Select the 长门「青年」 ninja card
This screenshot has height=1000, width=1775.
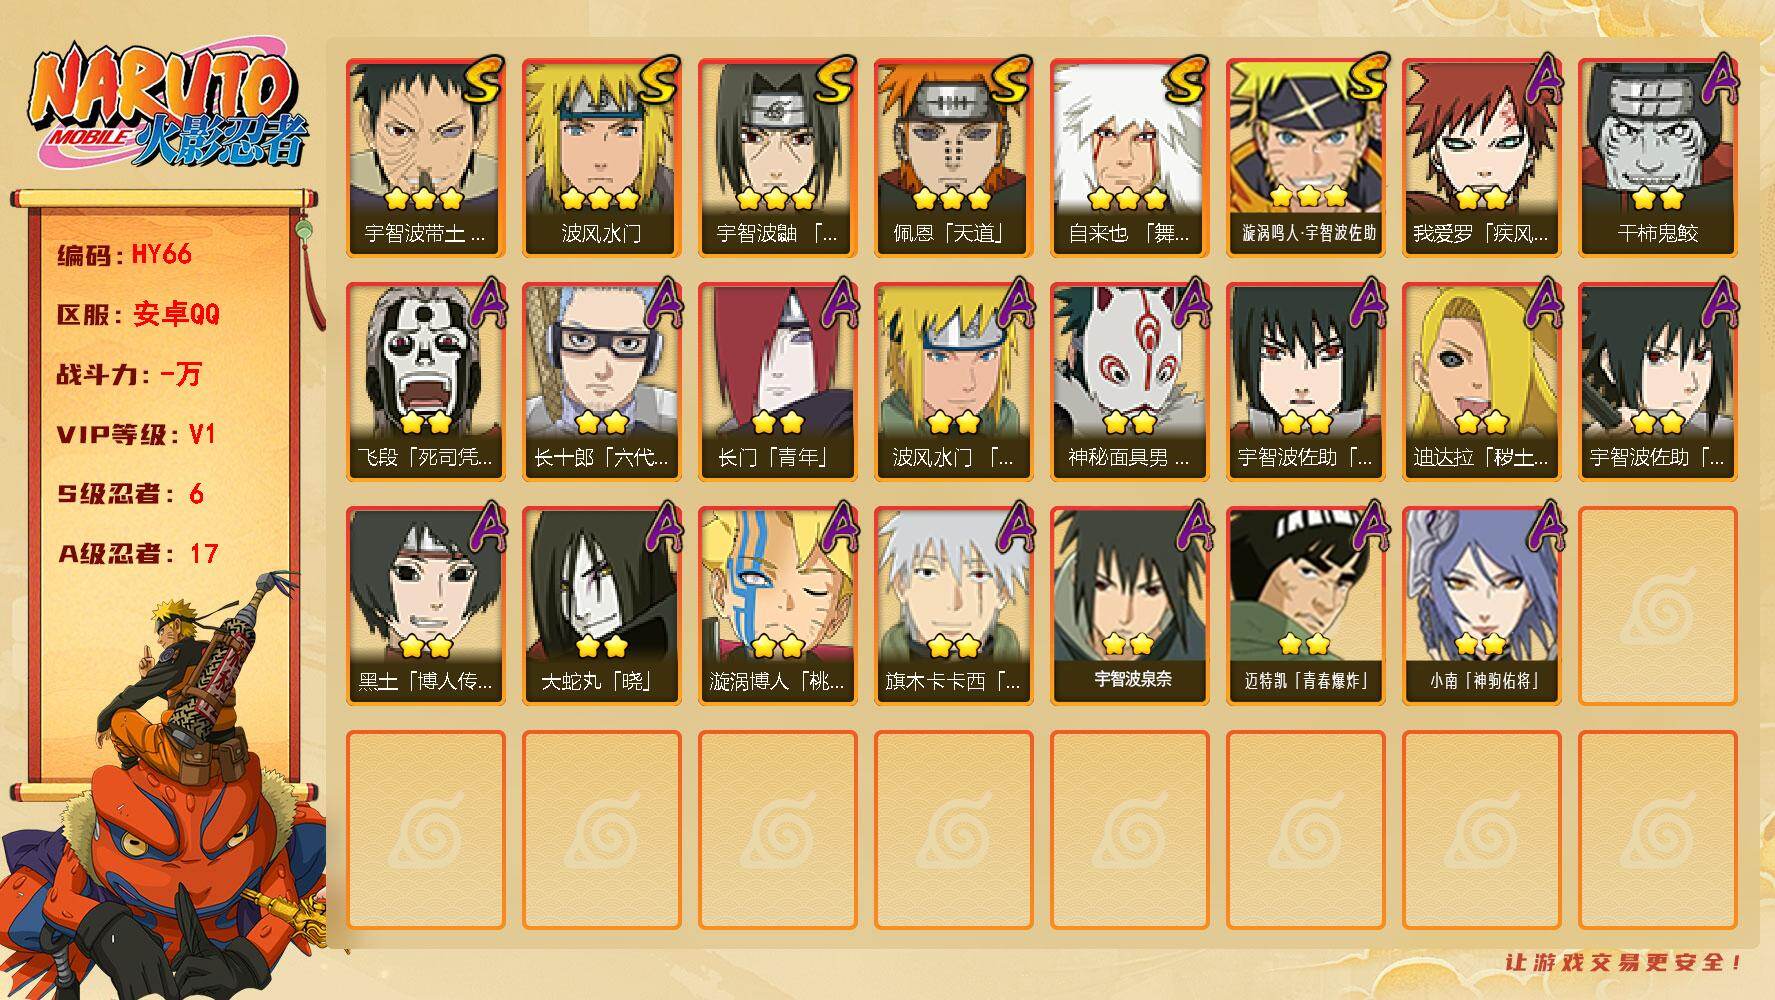pos(777,382)
